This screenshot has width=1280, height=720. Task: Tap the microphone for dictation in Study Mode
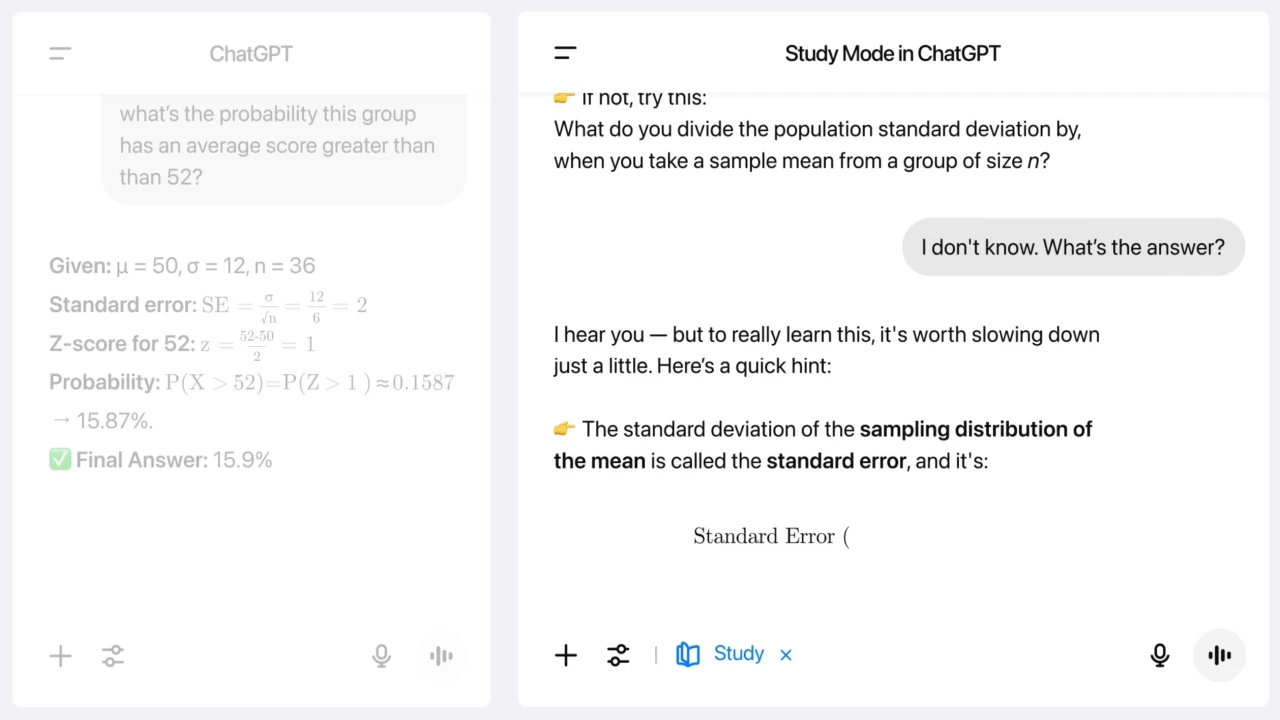click(1159, 655)
